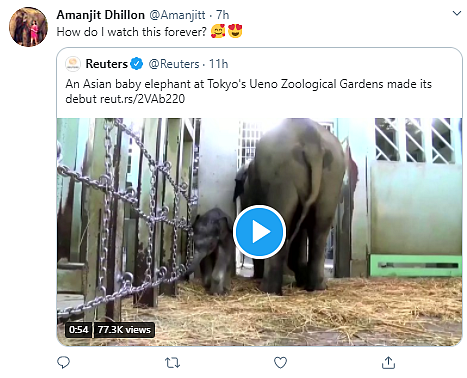Open the tweet options chevron menu
The width and height of the screenshot is (467, 378).
(457, 13)
